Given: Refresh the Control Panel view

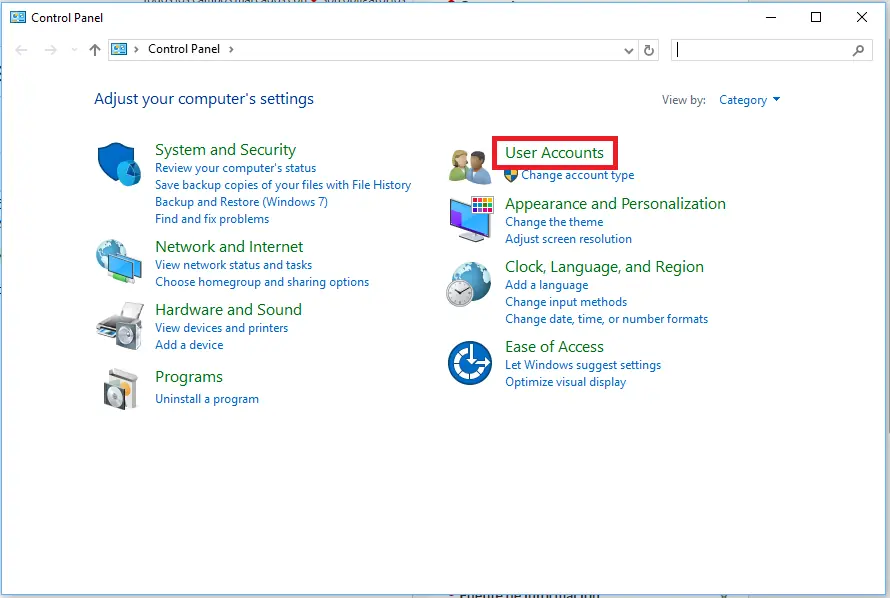Looking at the screenshot, I should coord(649,50).
